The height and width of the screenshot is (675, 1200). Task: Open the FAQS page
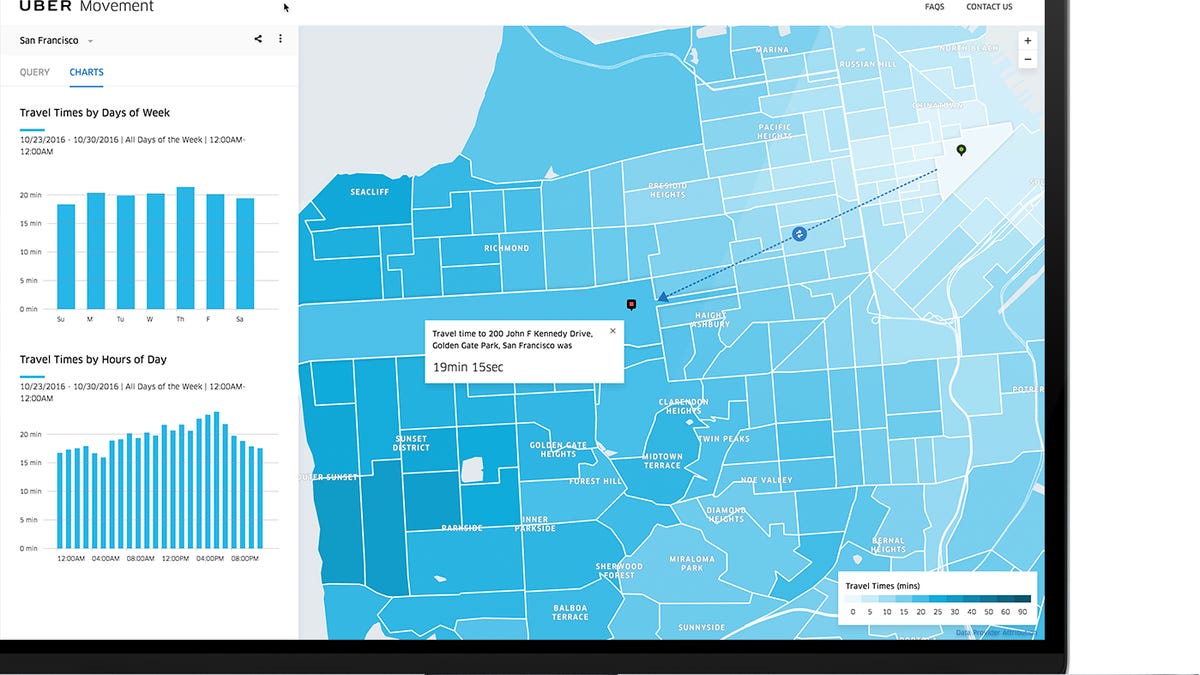(x=934, y=7)
